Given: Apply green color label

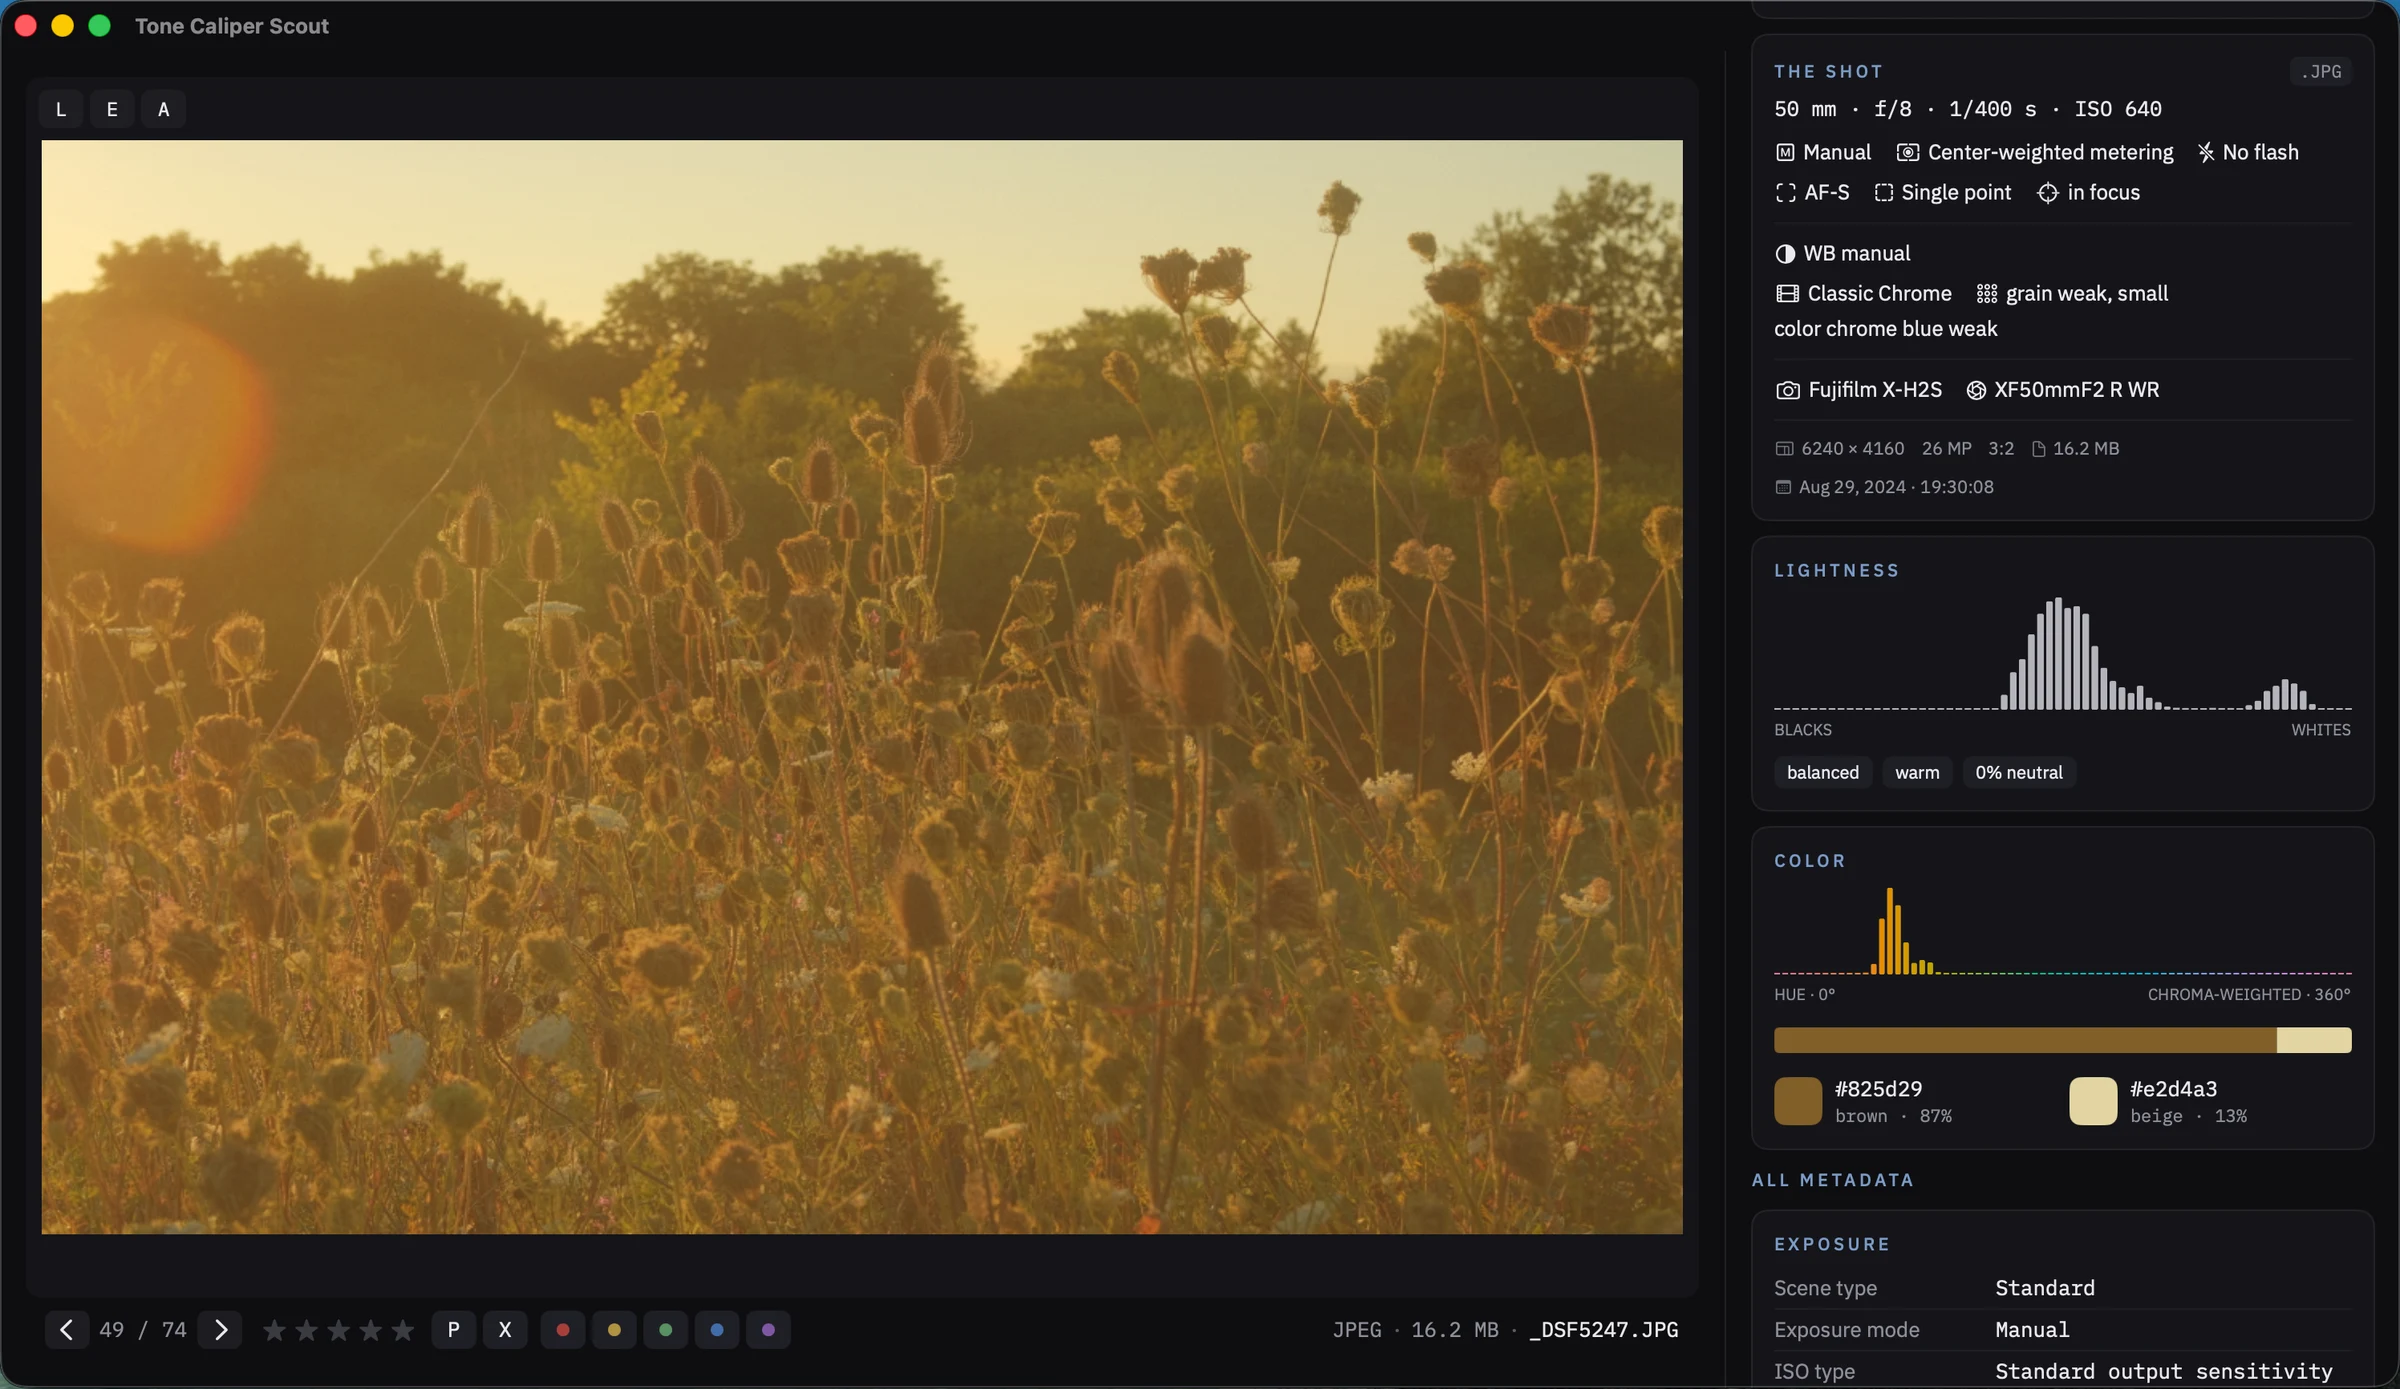Looking at the screenshot, I should tap(665, 1329).
